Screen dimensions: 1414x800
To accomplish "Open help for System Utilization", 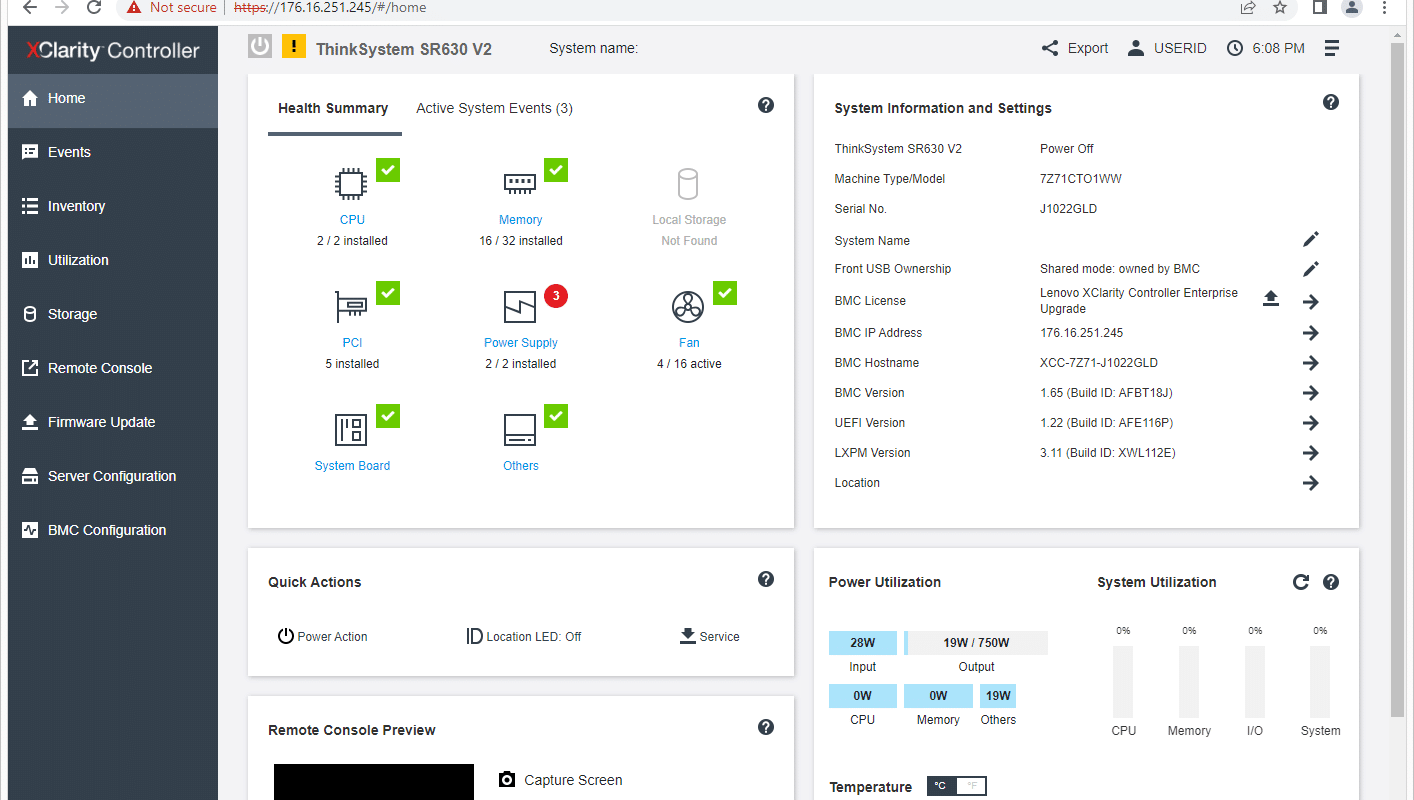I will [x=1331, y=582].
